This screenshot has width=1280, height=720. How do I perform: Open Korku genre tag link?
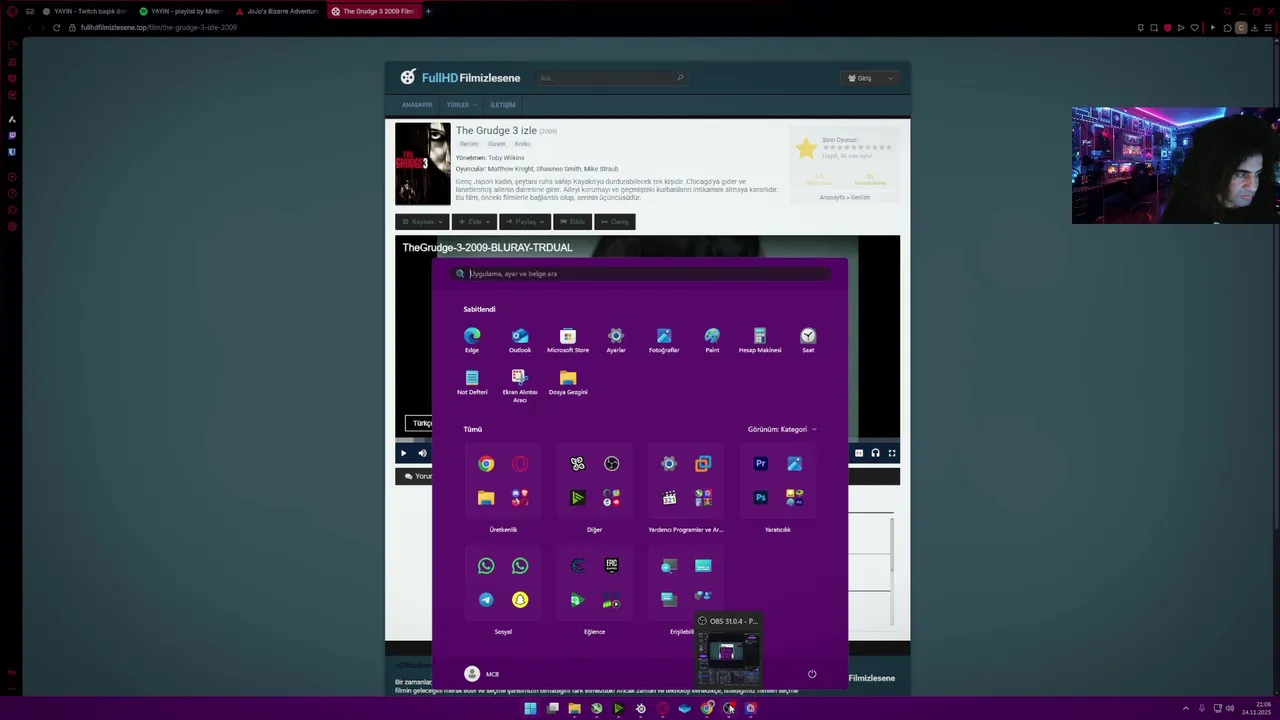click(522, 144)
